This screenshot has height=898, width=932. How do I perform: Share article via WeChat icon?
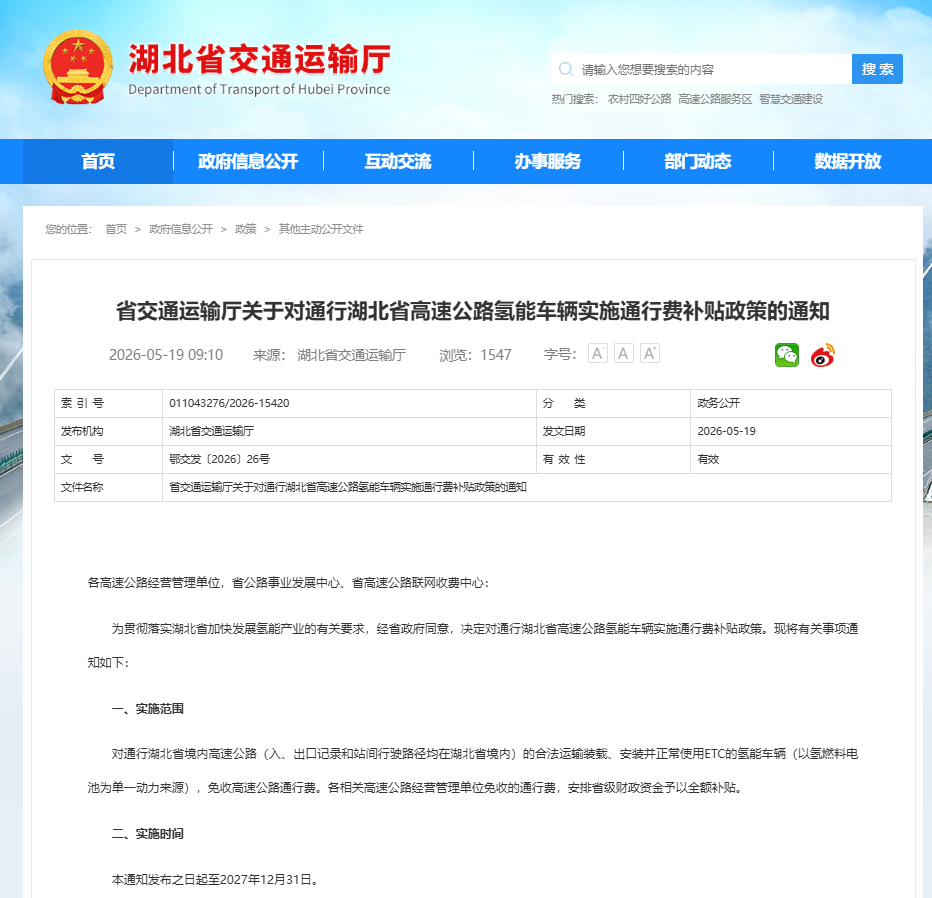pyautogui.click(x=787, y=355)
